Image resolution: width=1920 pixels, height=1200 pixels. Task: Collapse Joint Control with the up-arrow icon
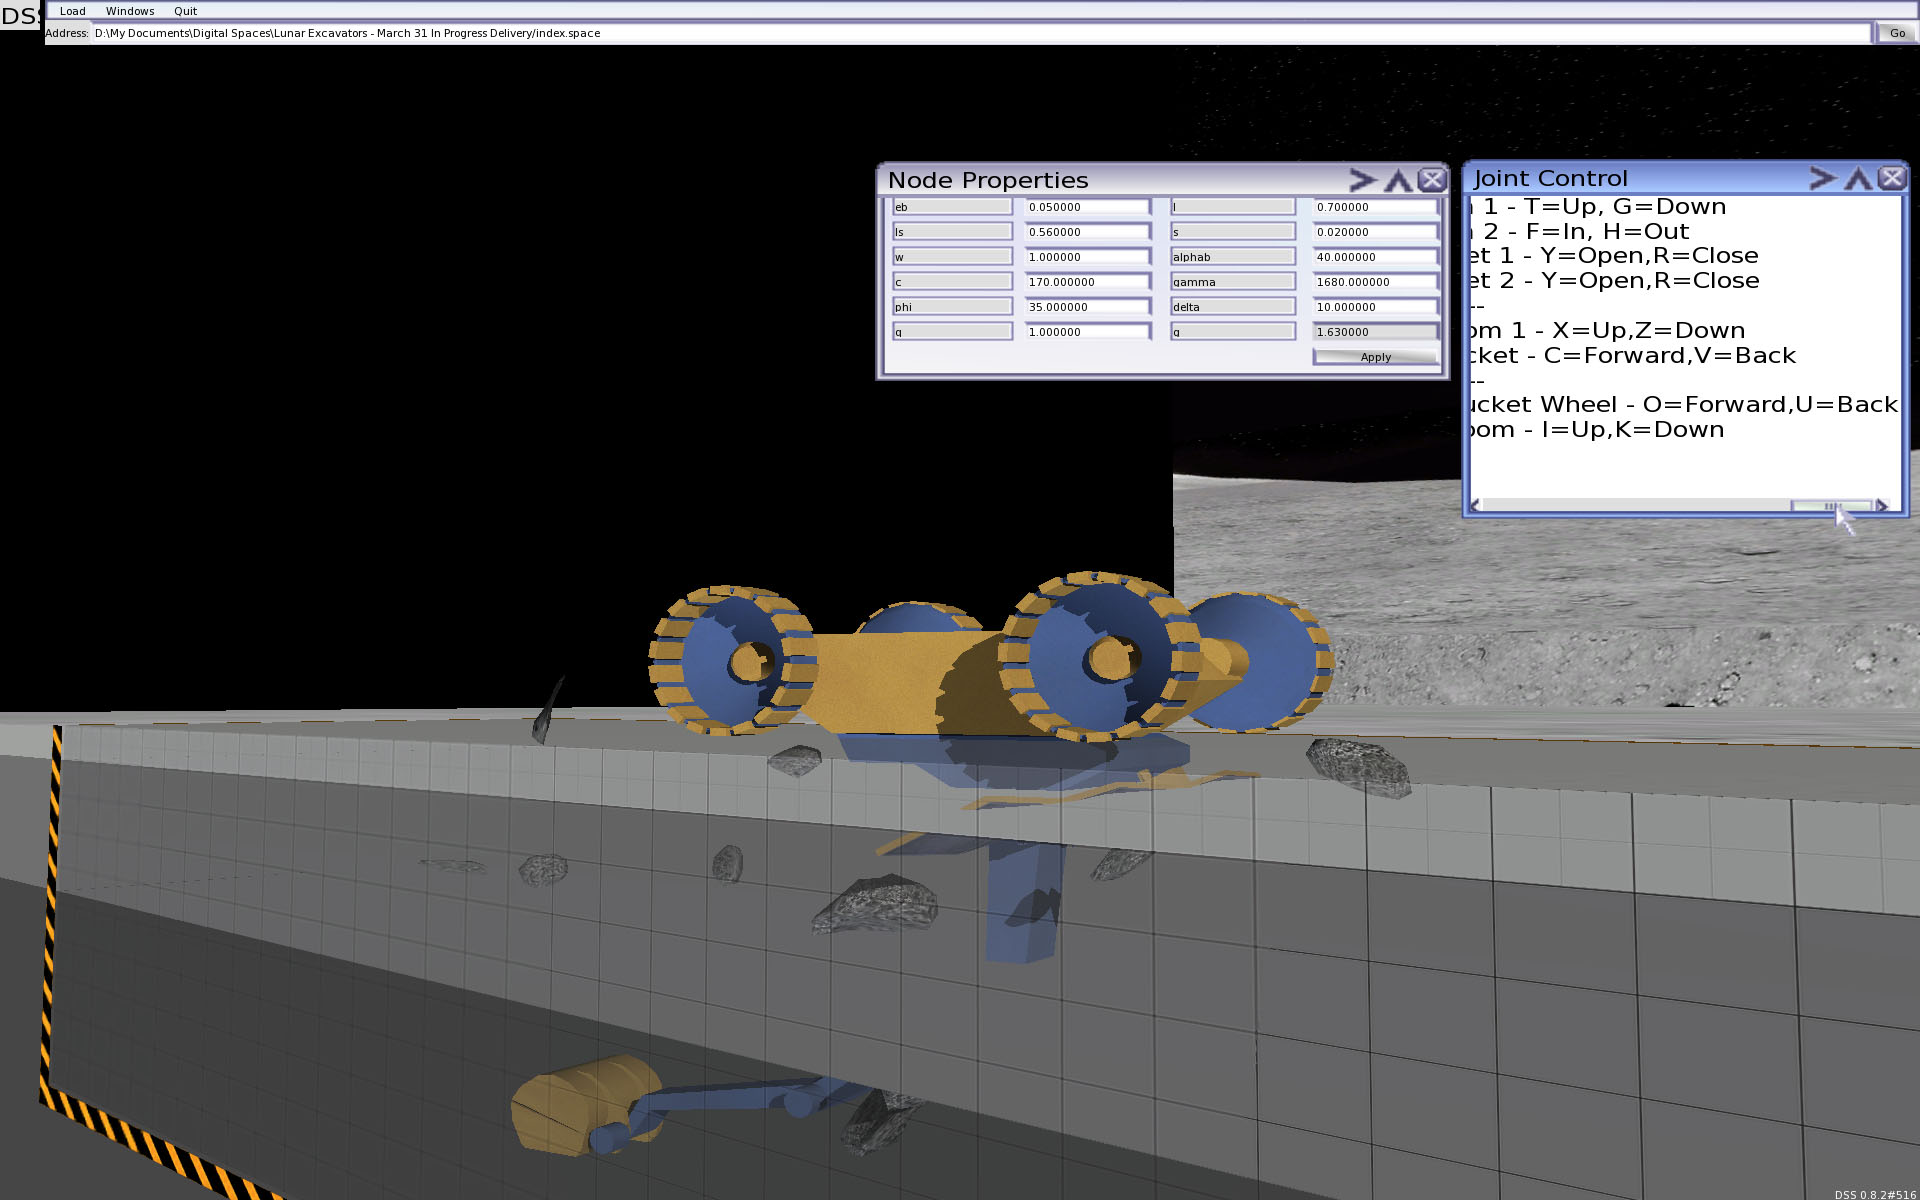click(x=1858, y=178)
